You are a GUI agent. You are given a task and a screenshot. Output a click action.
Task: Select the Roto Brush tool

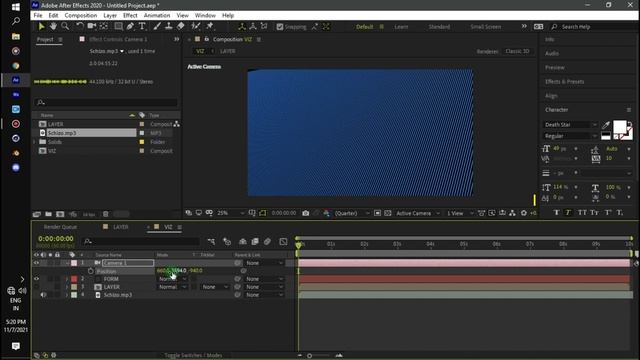(196, 27)
